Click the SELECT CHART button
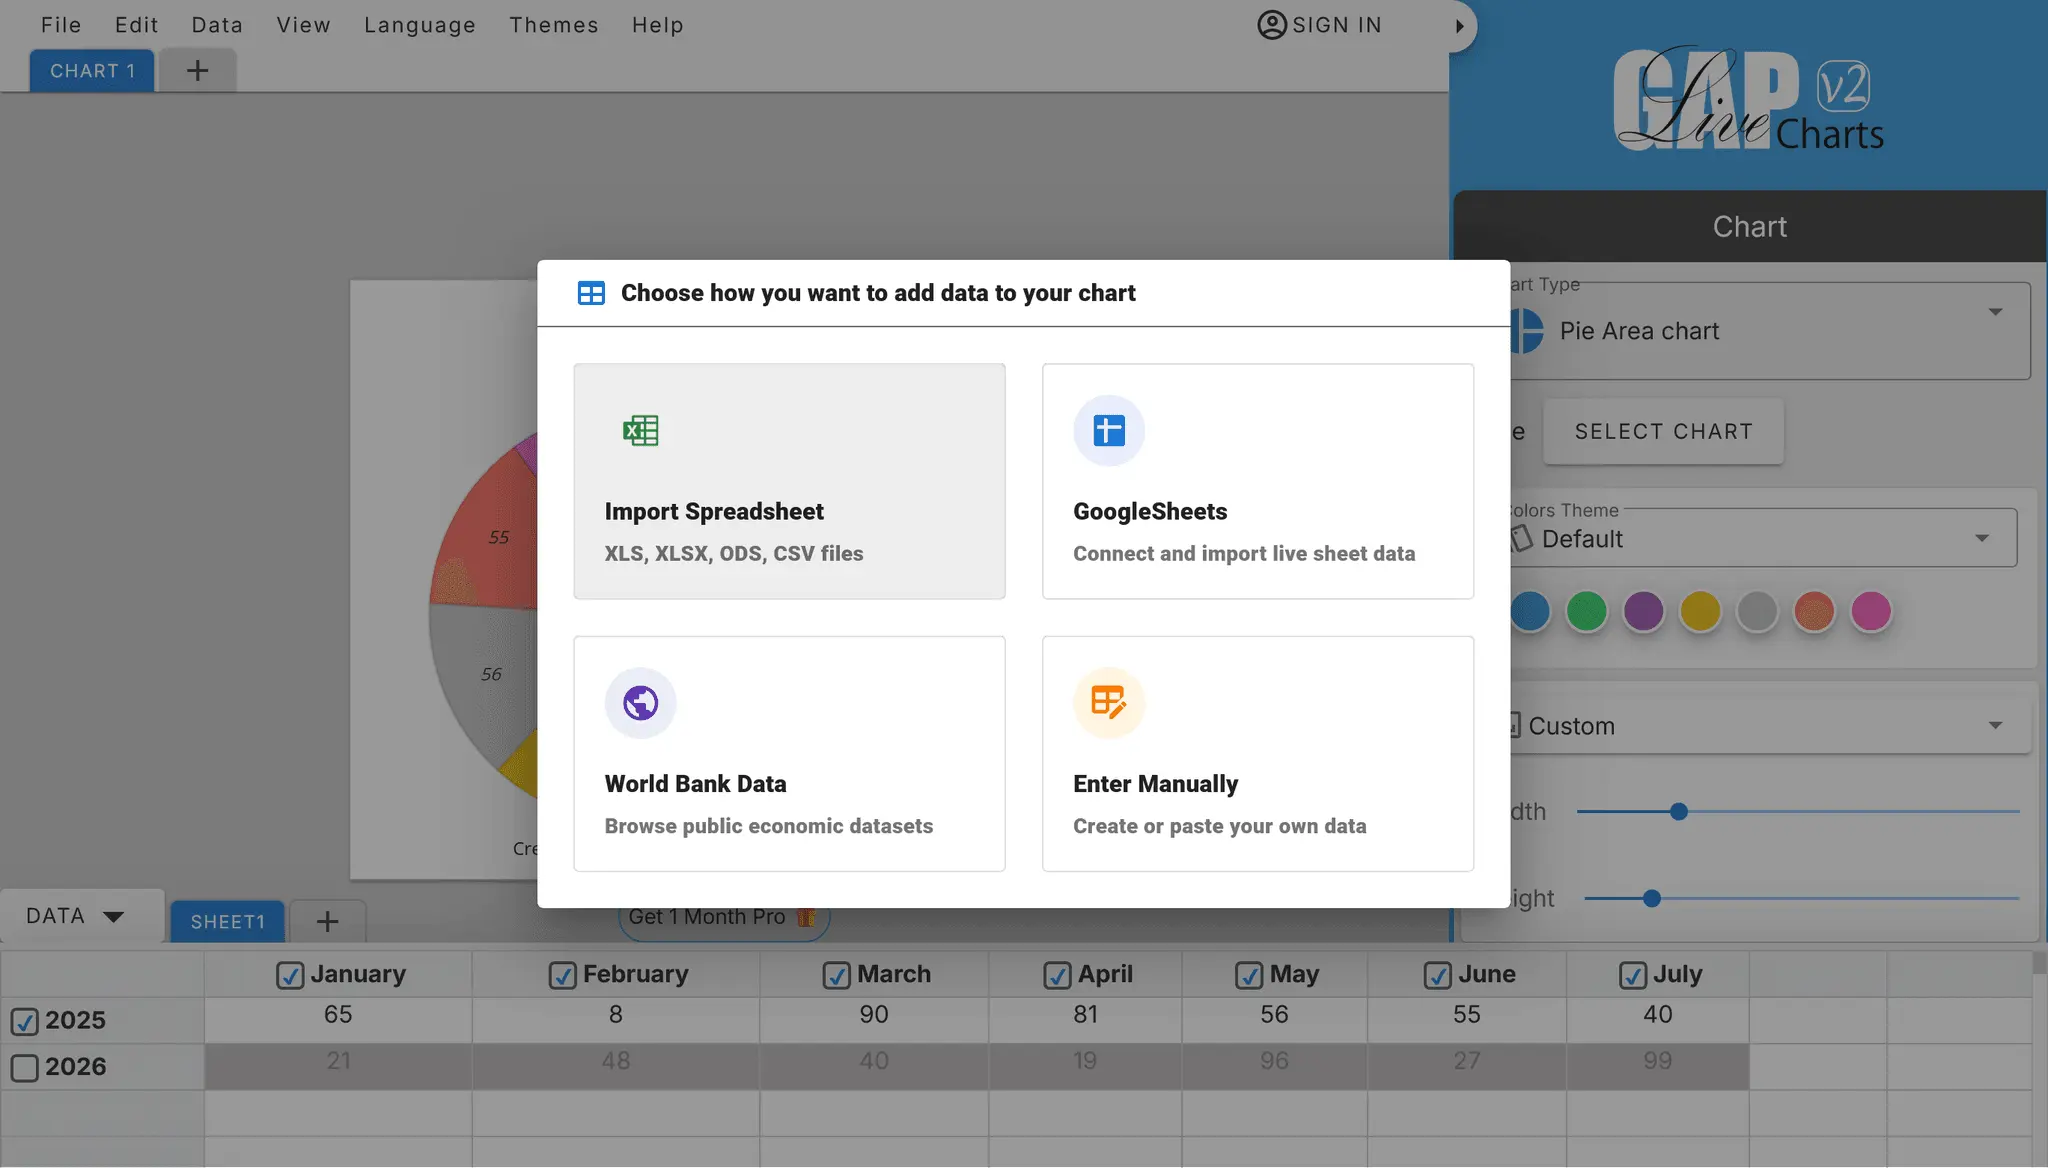The width and height of the screenshot is (2048, 1168). tap(1663, 431)
